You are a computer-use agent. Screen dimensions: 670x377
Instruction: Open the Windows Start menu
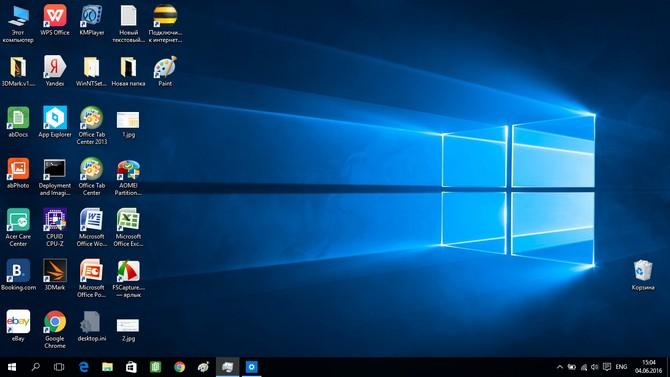coord(12,367)
